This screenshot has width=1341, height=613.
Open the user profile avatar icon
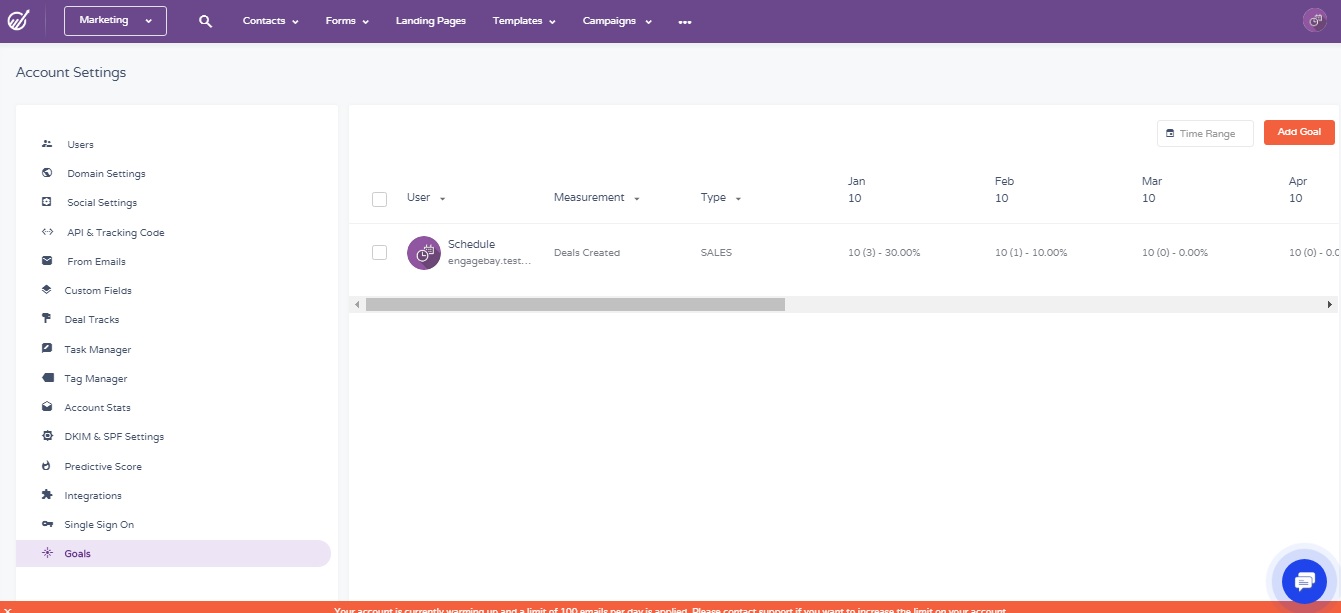click(x=1315, y=20)
